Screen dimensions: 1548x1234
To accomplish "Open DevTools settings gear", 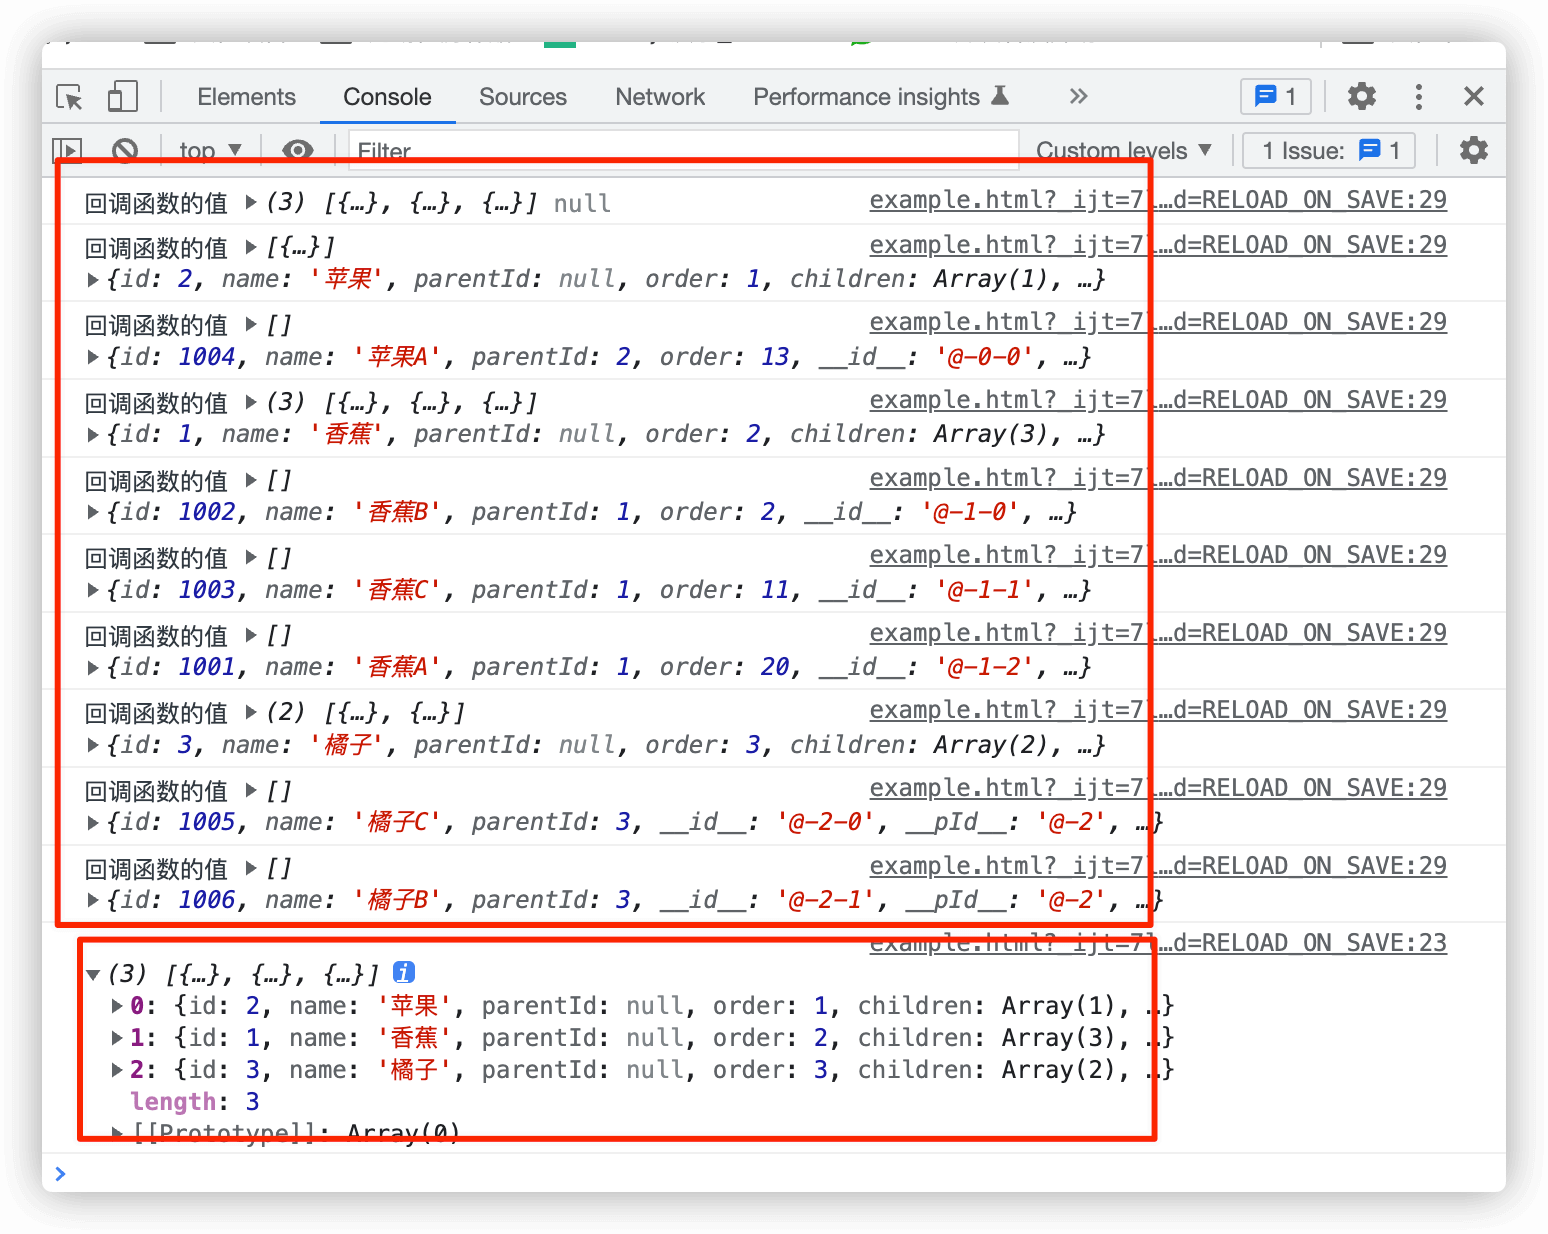I will pos(1361,97).
